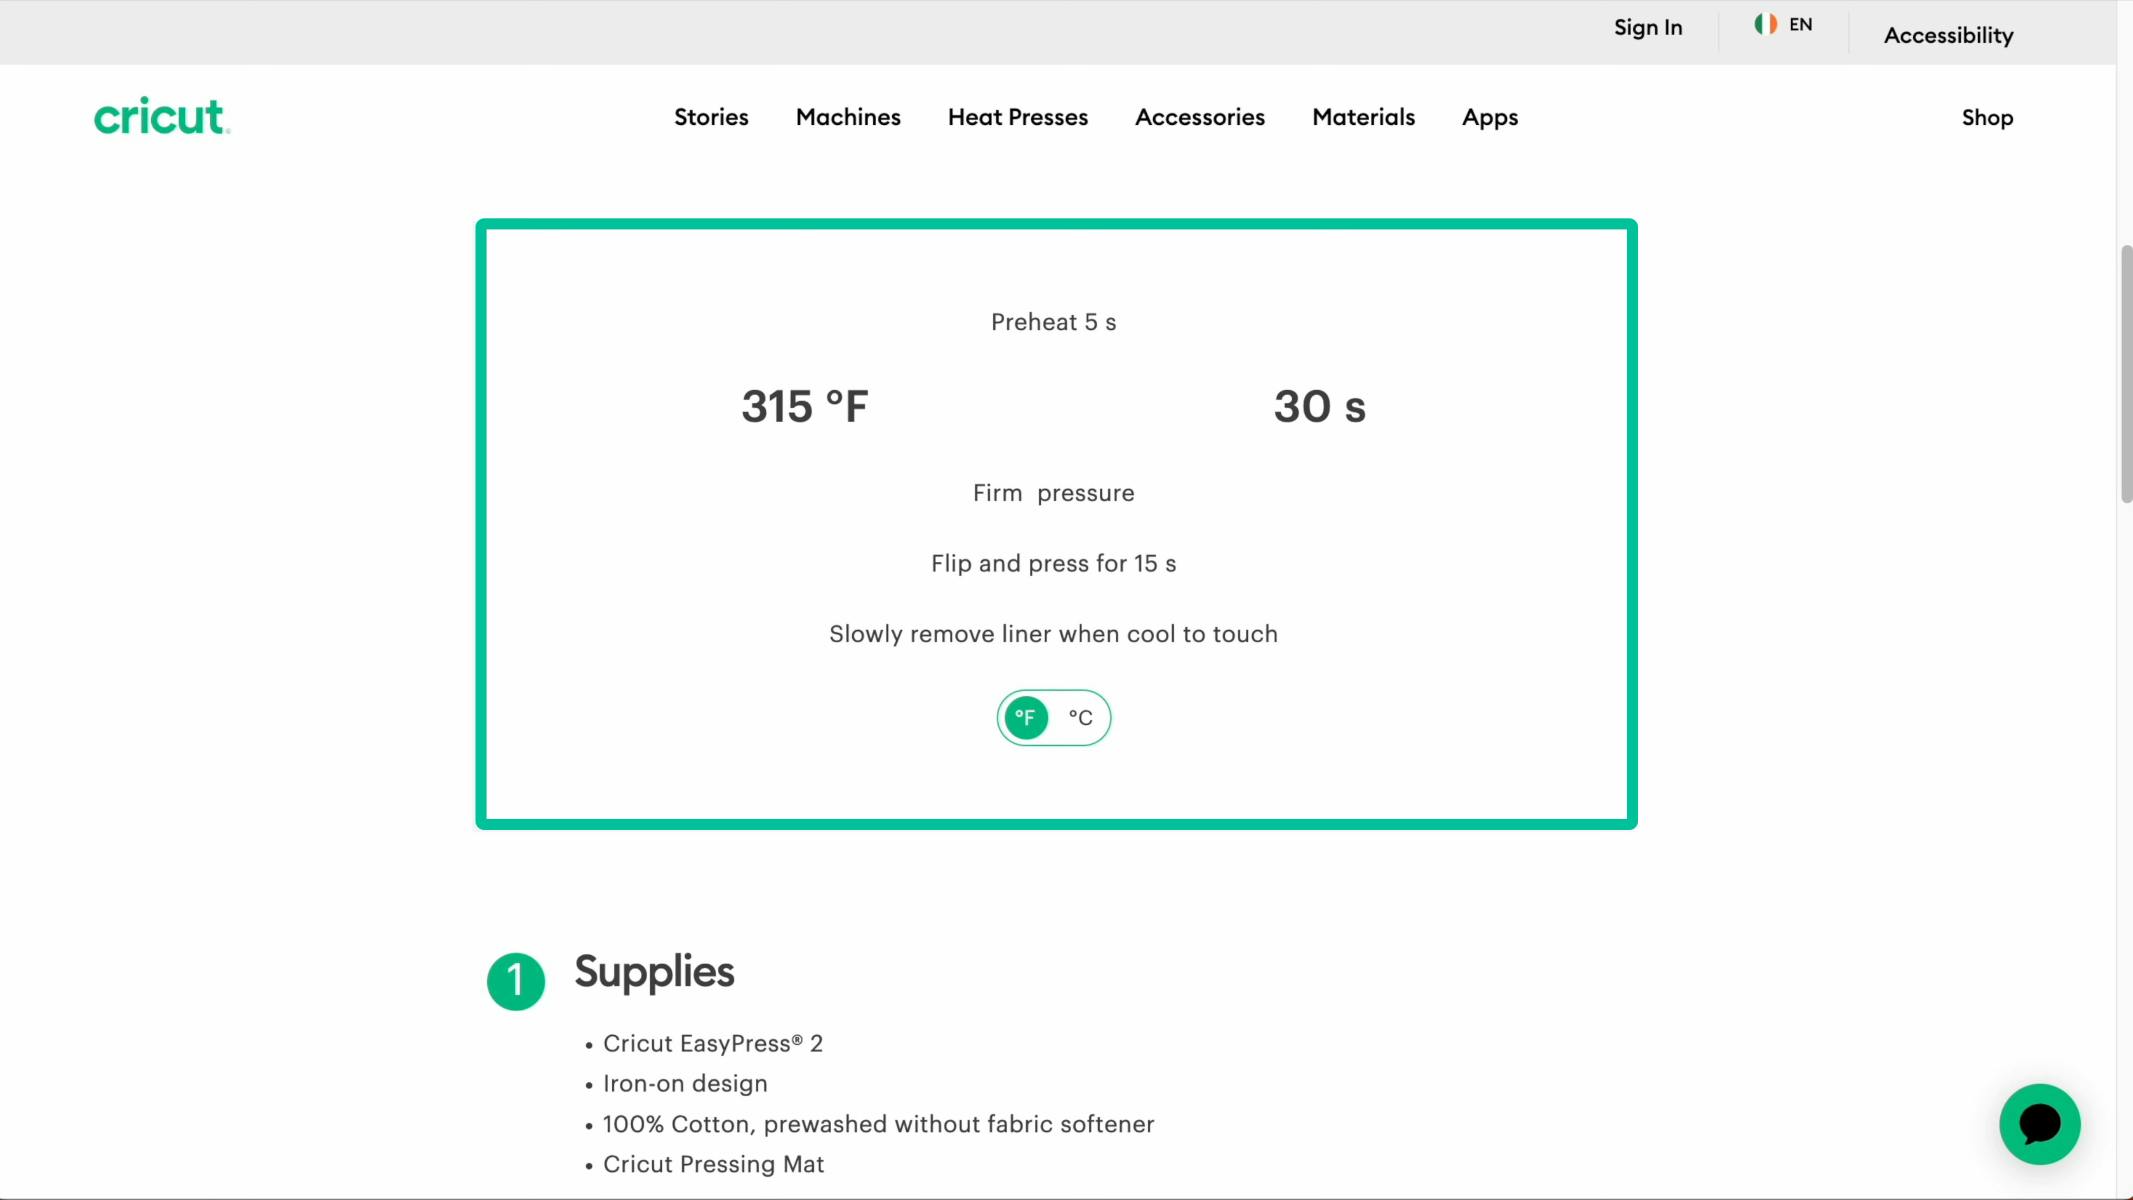Switch temperature to Fahrenheit
This screenshot has width=2133, height=1200.
coord(1026,717)
